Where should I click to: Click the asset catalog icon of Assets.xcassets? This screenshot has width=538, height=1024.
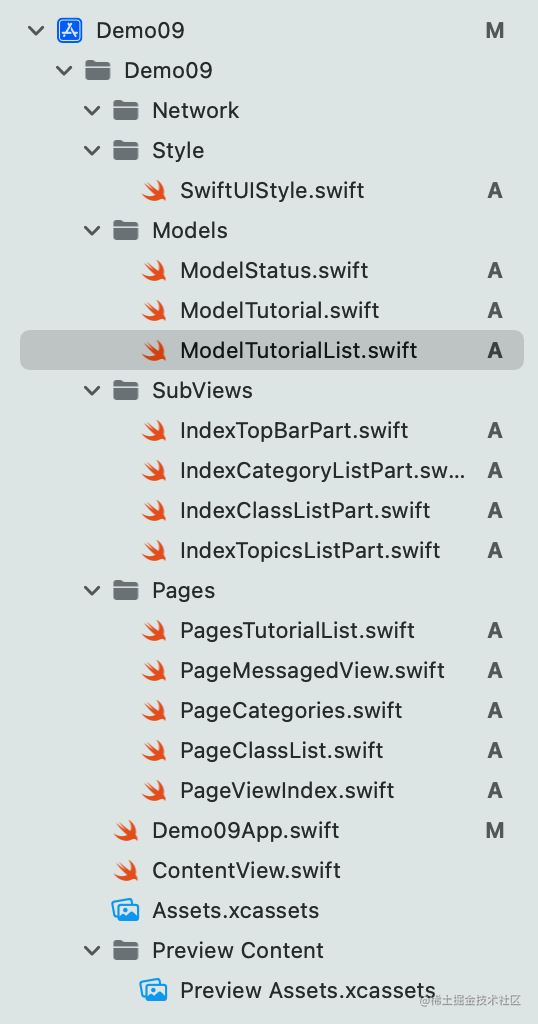click(x=125, y=910)
